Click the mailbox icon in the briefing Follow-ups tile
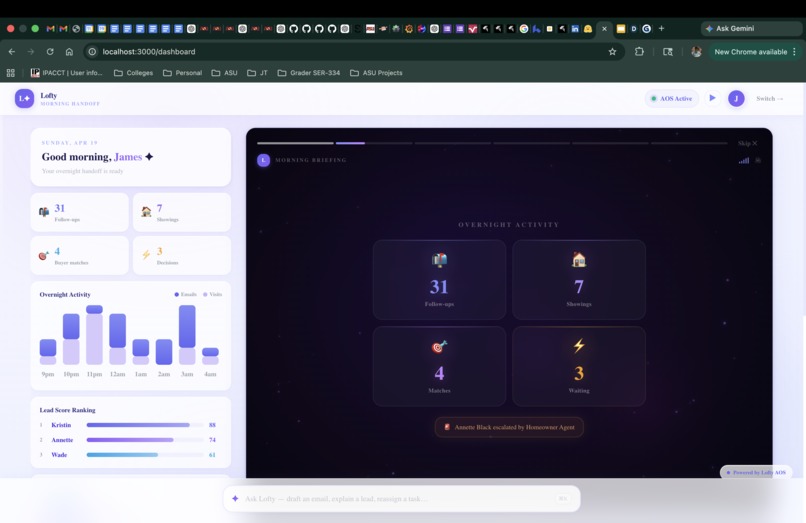 [x=439, y=260]
